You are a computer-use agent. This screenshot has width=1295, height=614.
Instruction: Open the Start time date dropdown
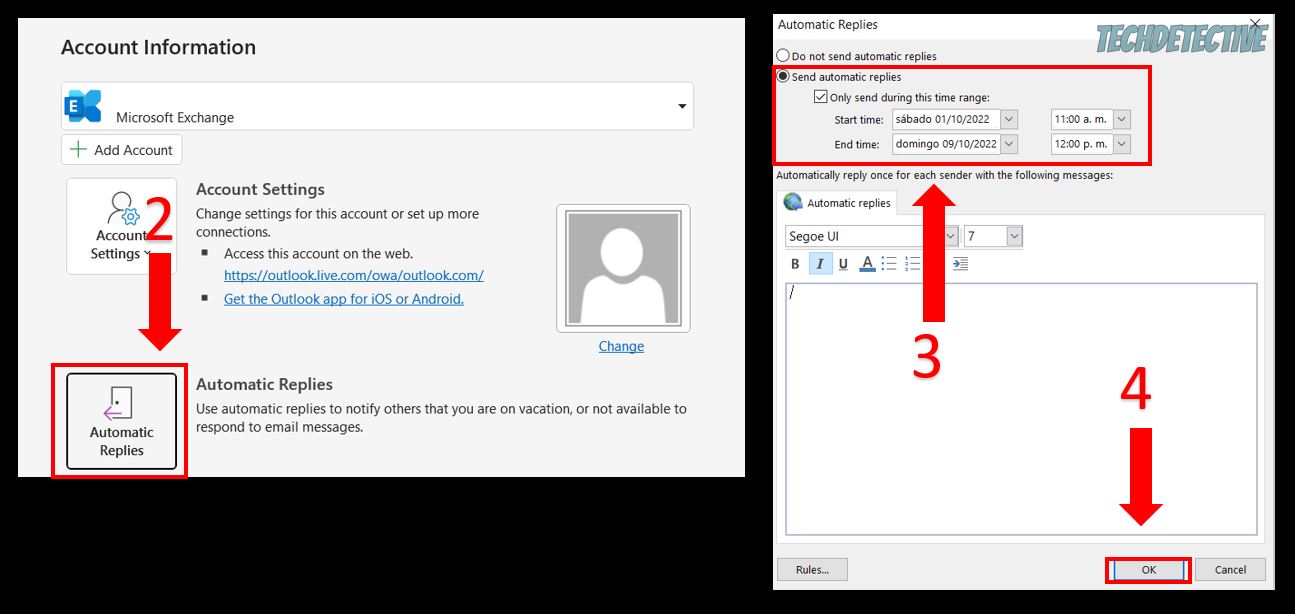click(x=1008, y=119)
